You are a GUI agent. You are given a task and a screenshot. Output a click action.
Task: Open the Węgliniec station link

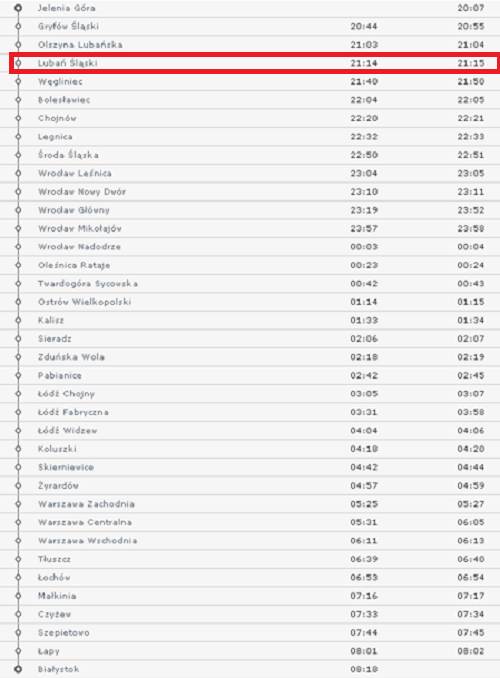[60, 82]
